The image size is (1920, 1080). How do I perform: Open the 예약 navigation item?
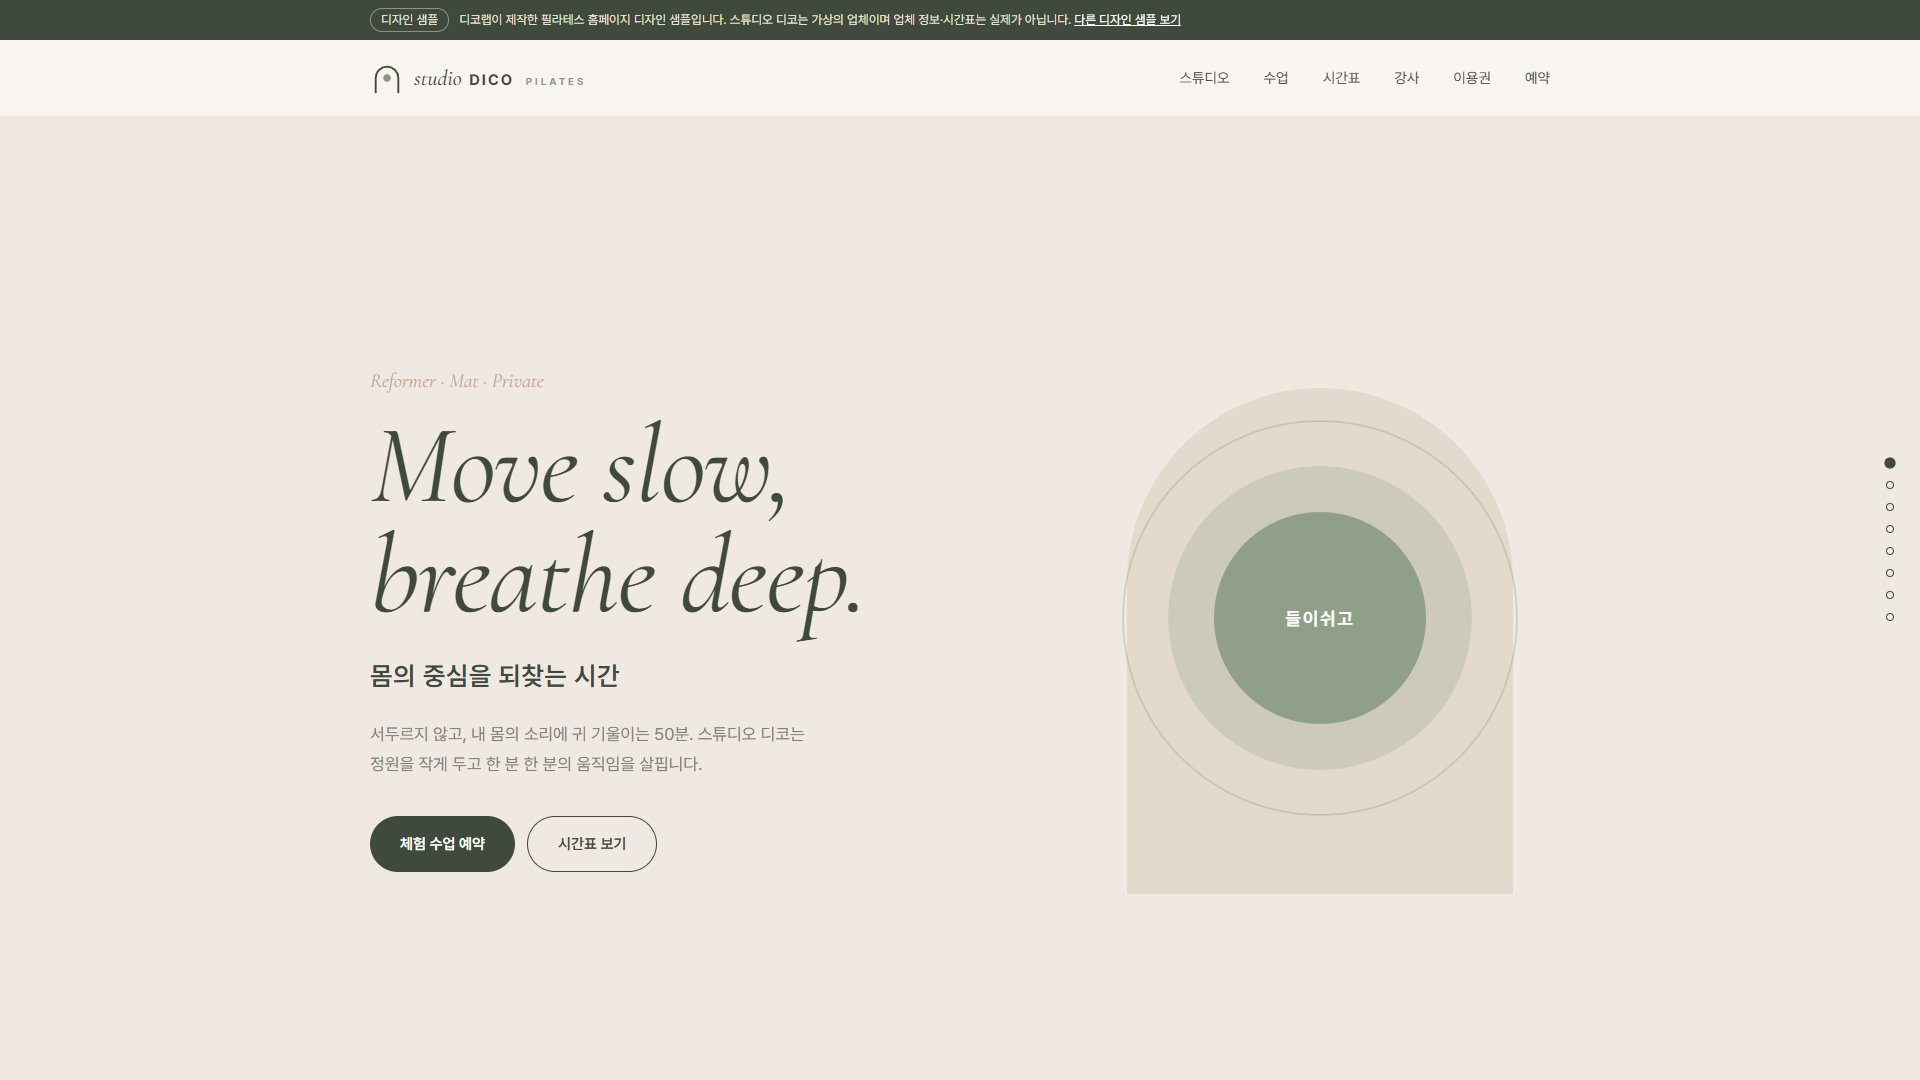pyautogui.click(x=1537, y=78)
